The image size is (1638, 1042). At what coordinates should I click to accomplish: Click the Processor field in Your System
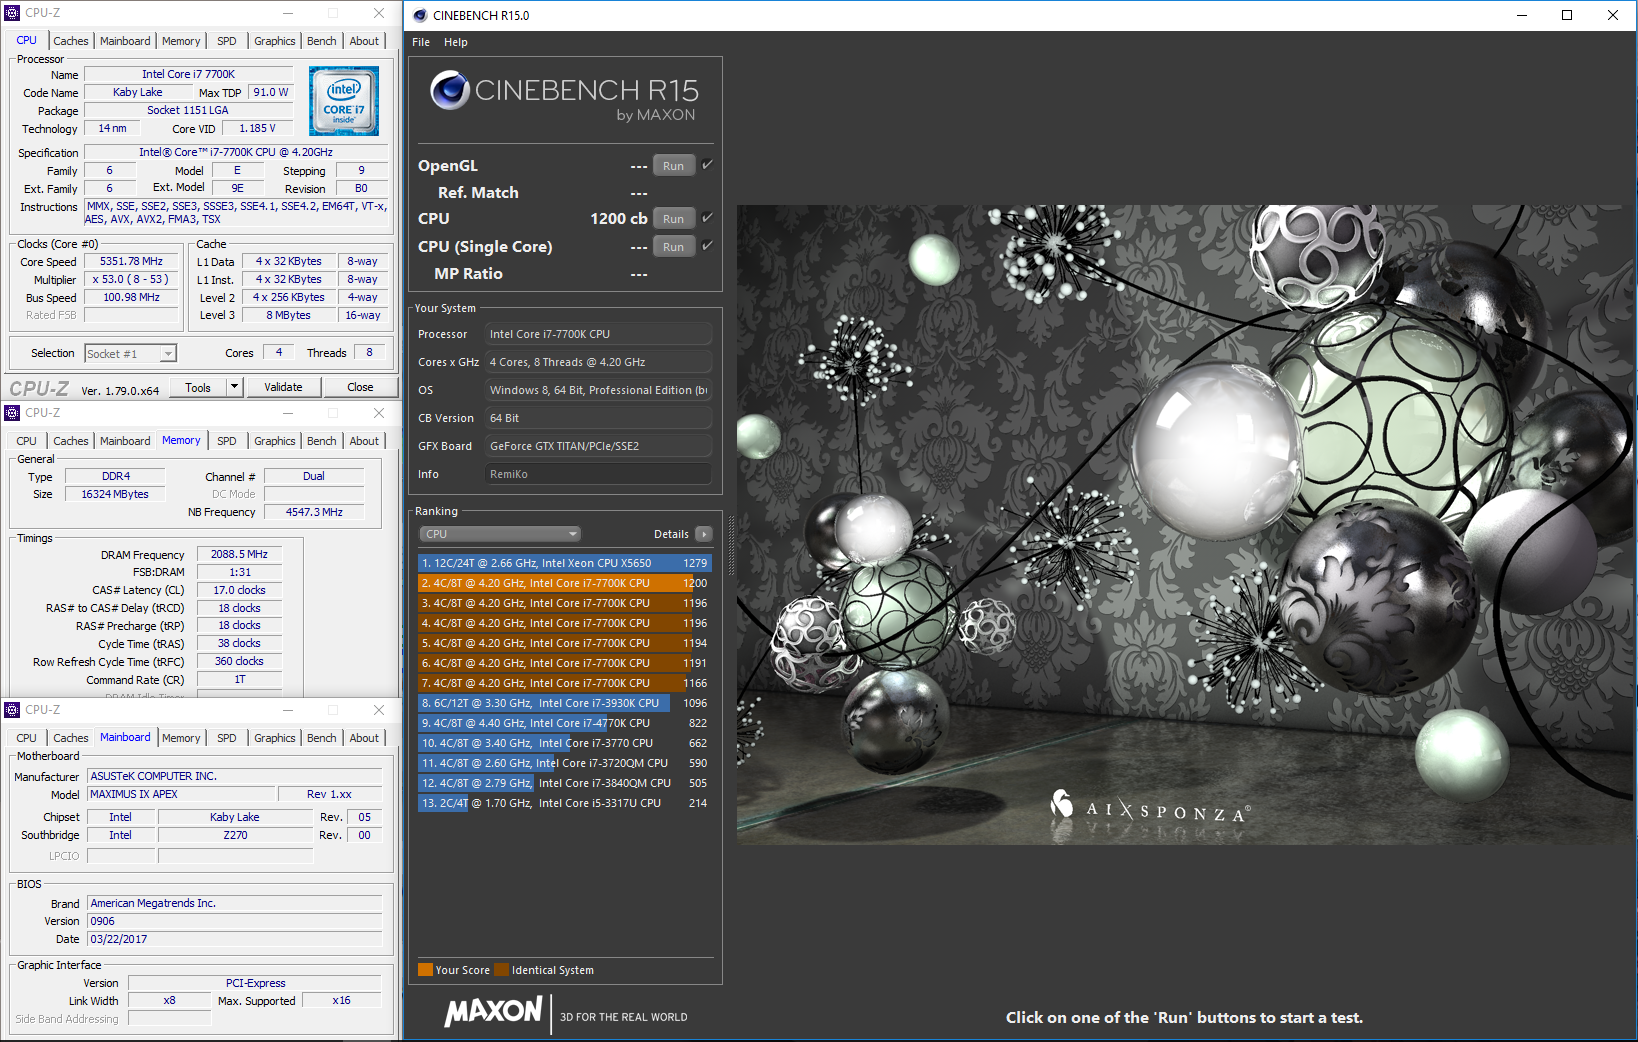pyautogui.click(x=598, y=334)
